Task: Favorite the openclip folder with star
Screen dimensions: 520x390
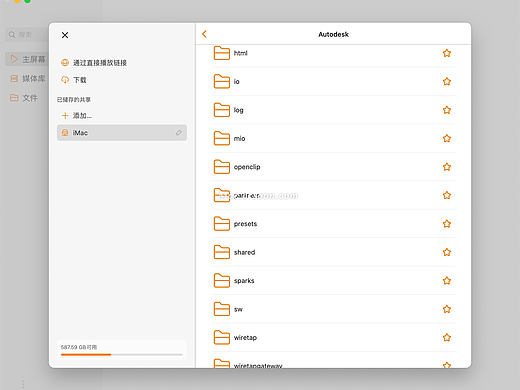Action: coord(447,167)
